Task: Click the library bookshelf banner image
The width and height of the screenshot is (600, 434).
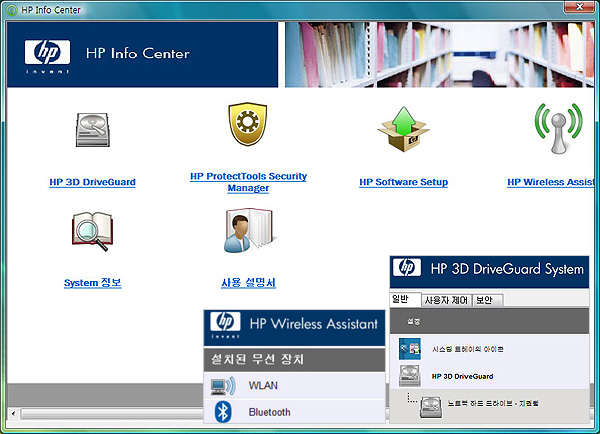Action: click(439, 54)
